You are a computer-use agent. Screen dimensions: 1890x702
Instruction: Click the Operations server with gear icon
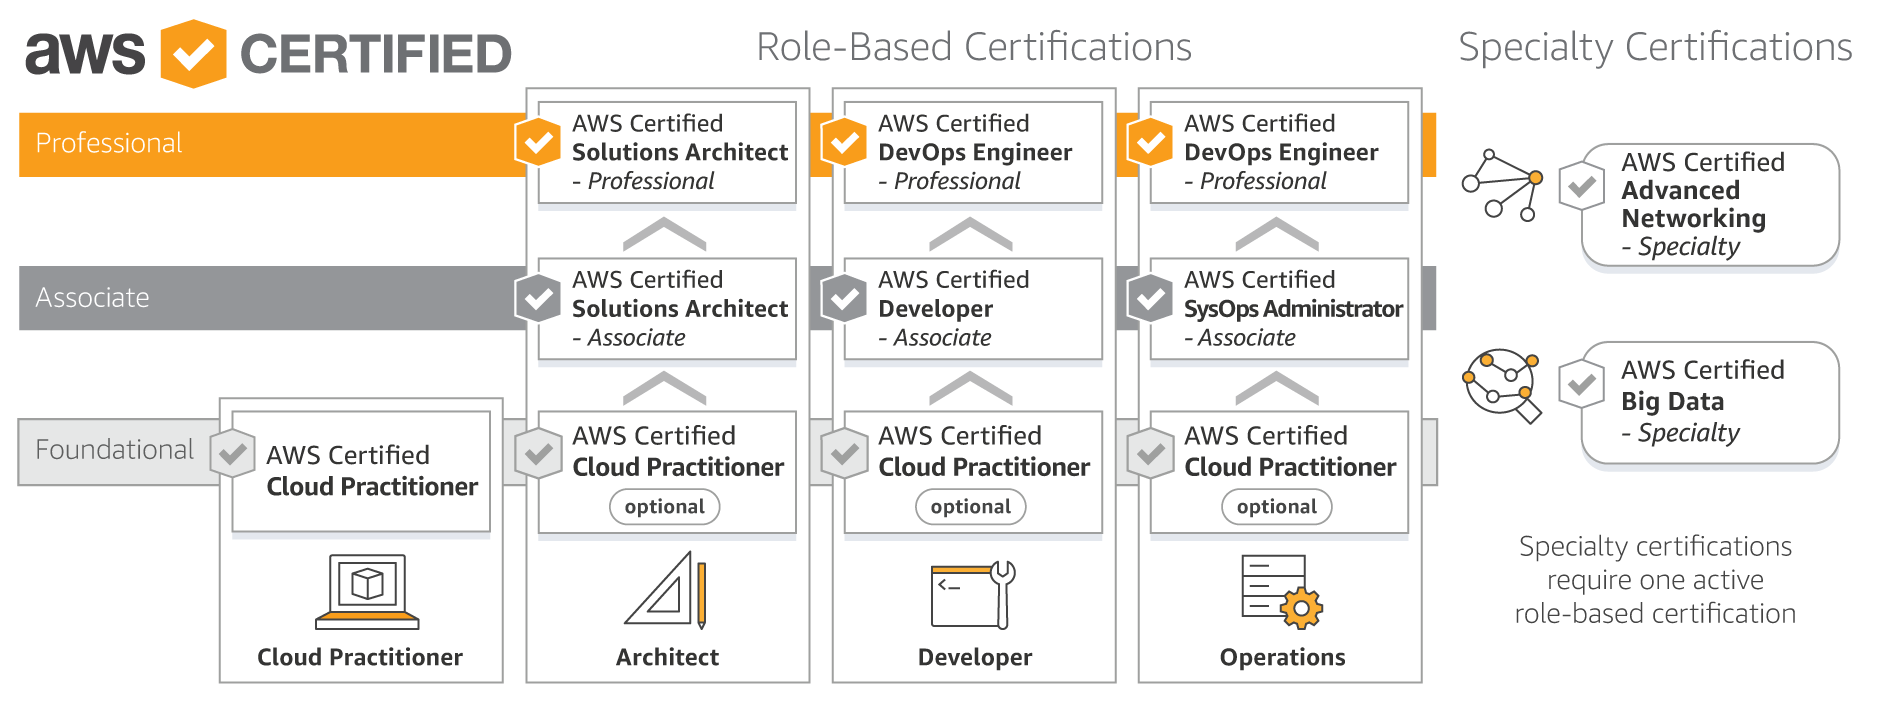coord(1281,592)
